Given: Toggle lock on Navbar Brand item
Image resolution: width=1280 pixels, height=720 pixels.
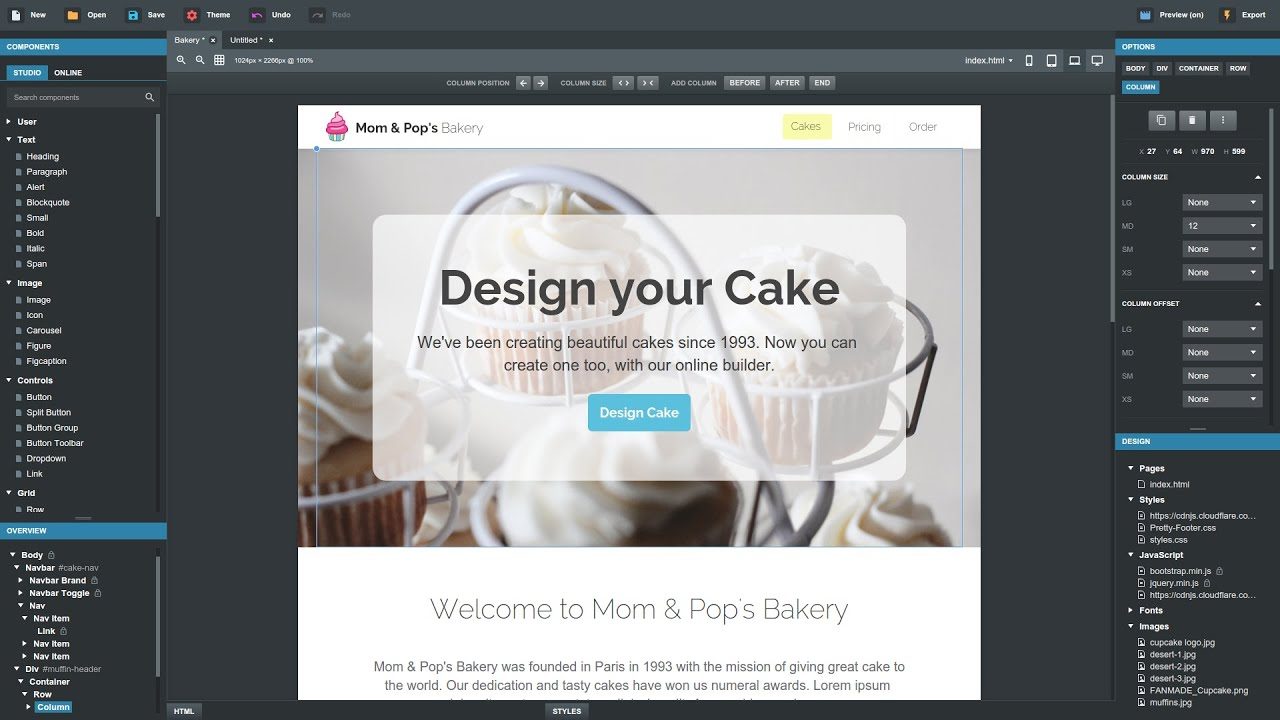Looking at the screenshot, I should coord(95,580).
